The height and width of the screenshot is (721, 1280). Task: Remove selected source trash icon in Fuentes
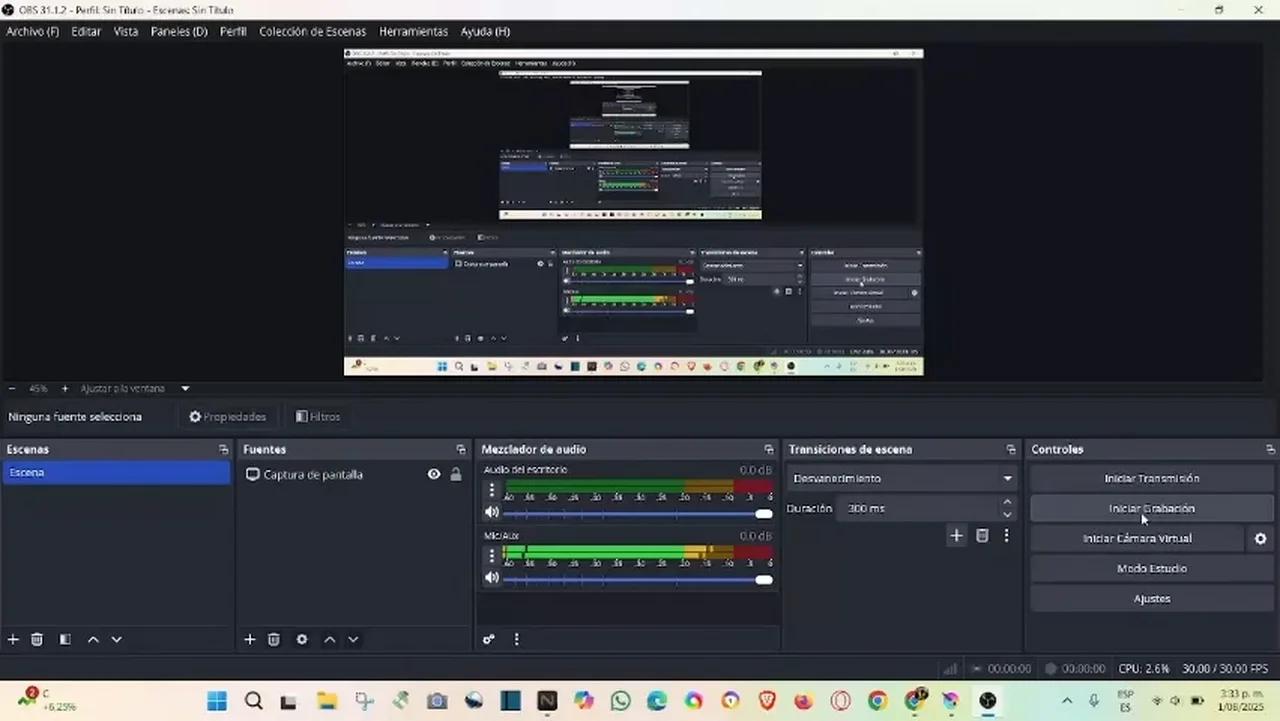tap(274, 640)
